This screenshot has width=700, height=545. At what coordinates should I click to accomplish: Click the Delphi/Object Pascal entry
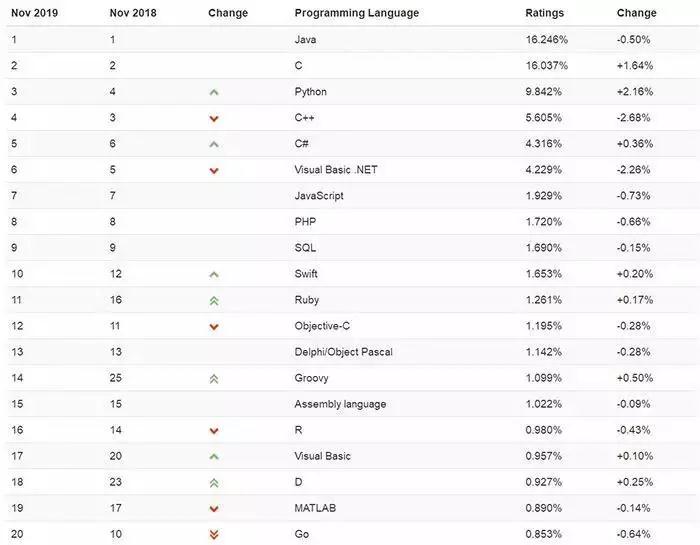point(343,352)
